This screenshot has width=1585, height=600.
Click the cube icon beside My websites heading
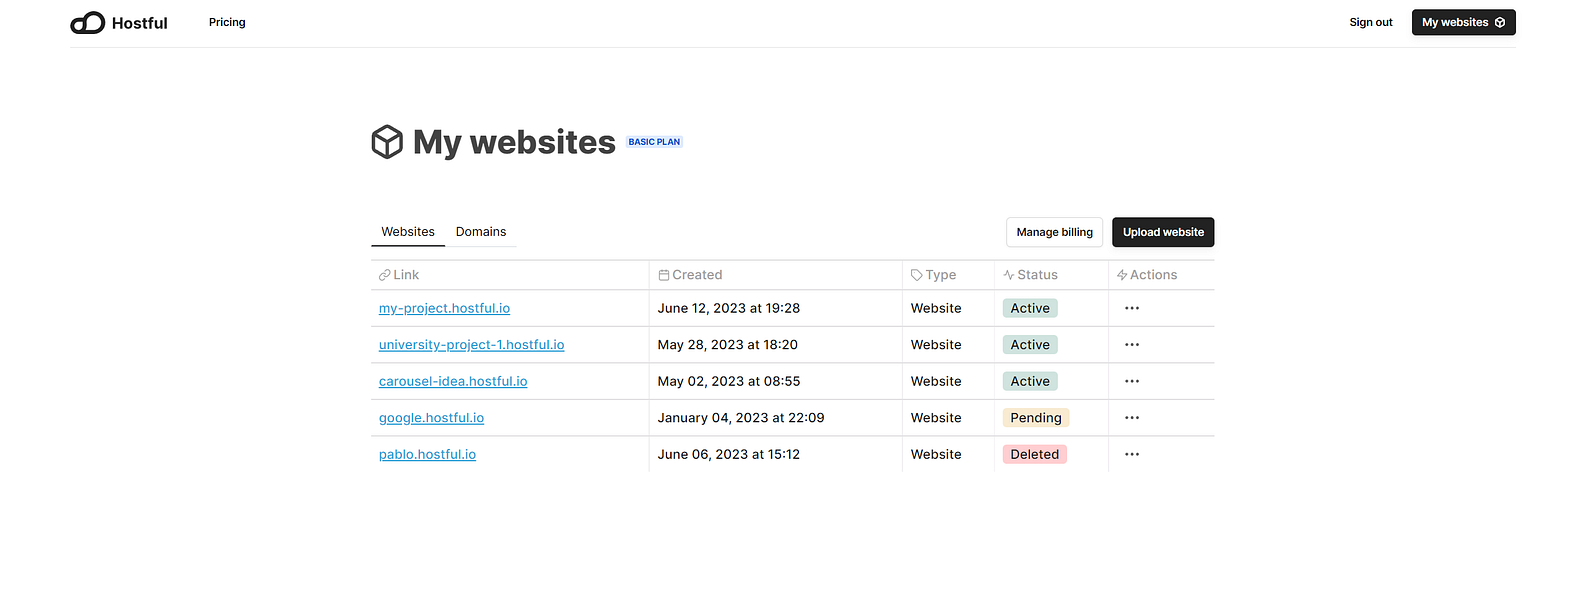[x=387, y=142]
